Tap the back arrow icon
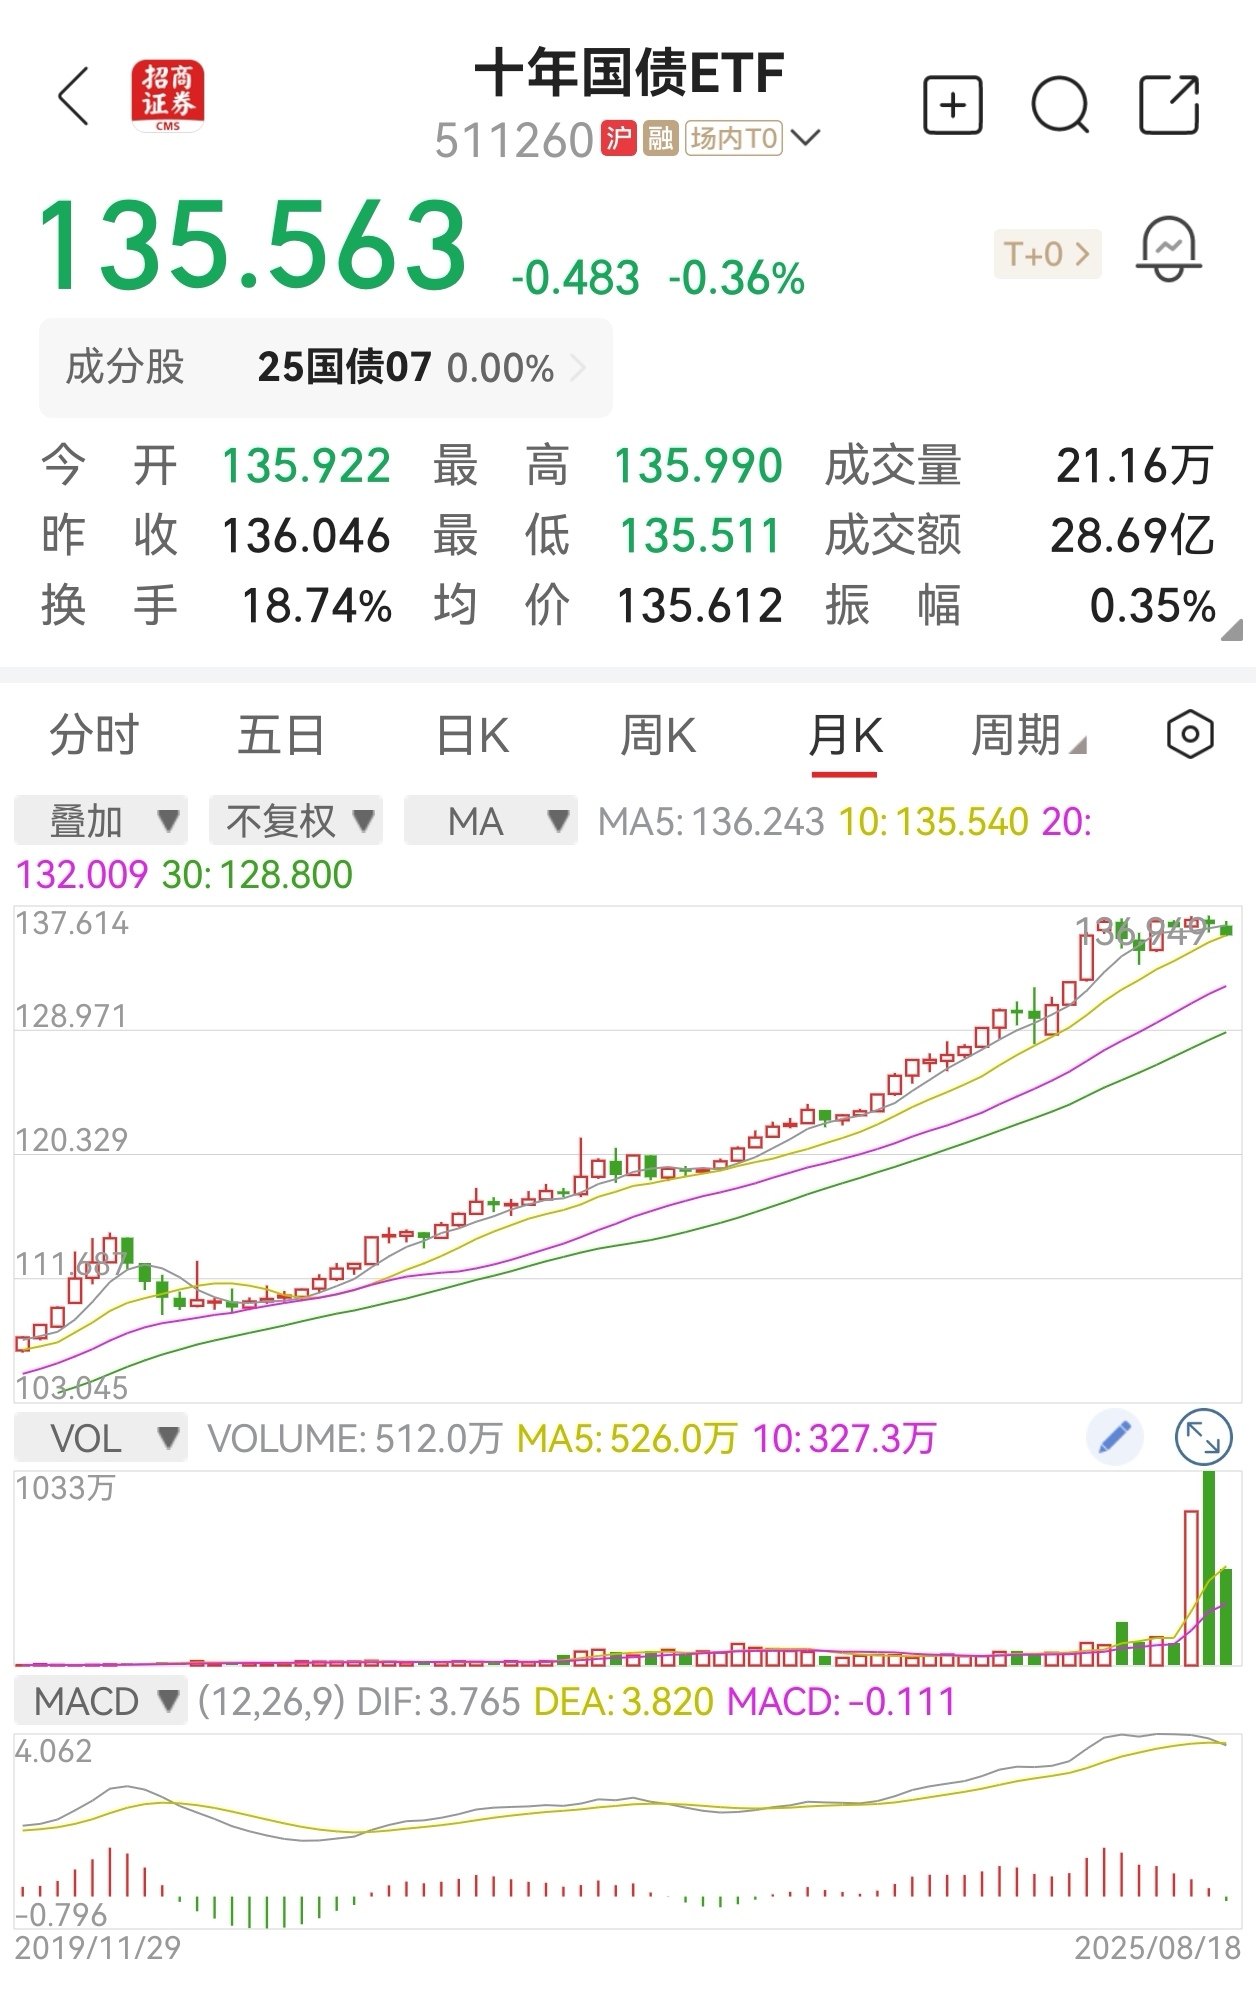 pyautogui.click(x=73, y=97)
